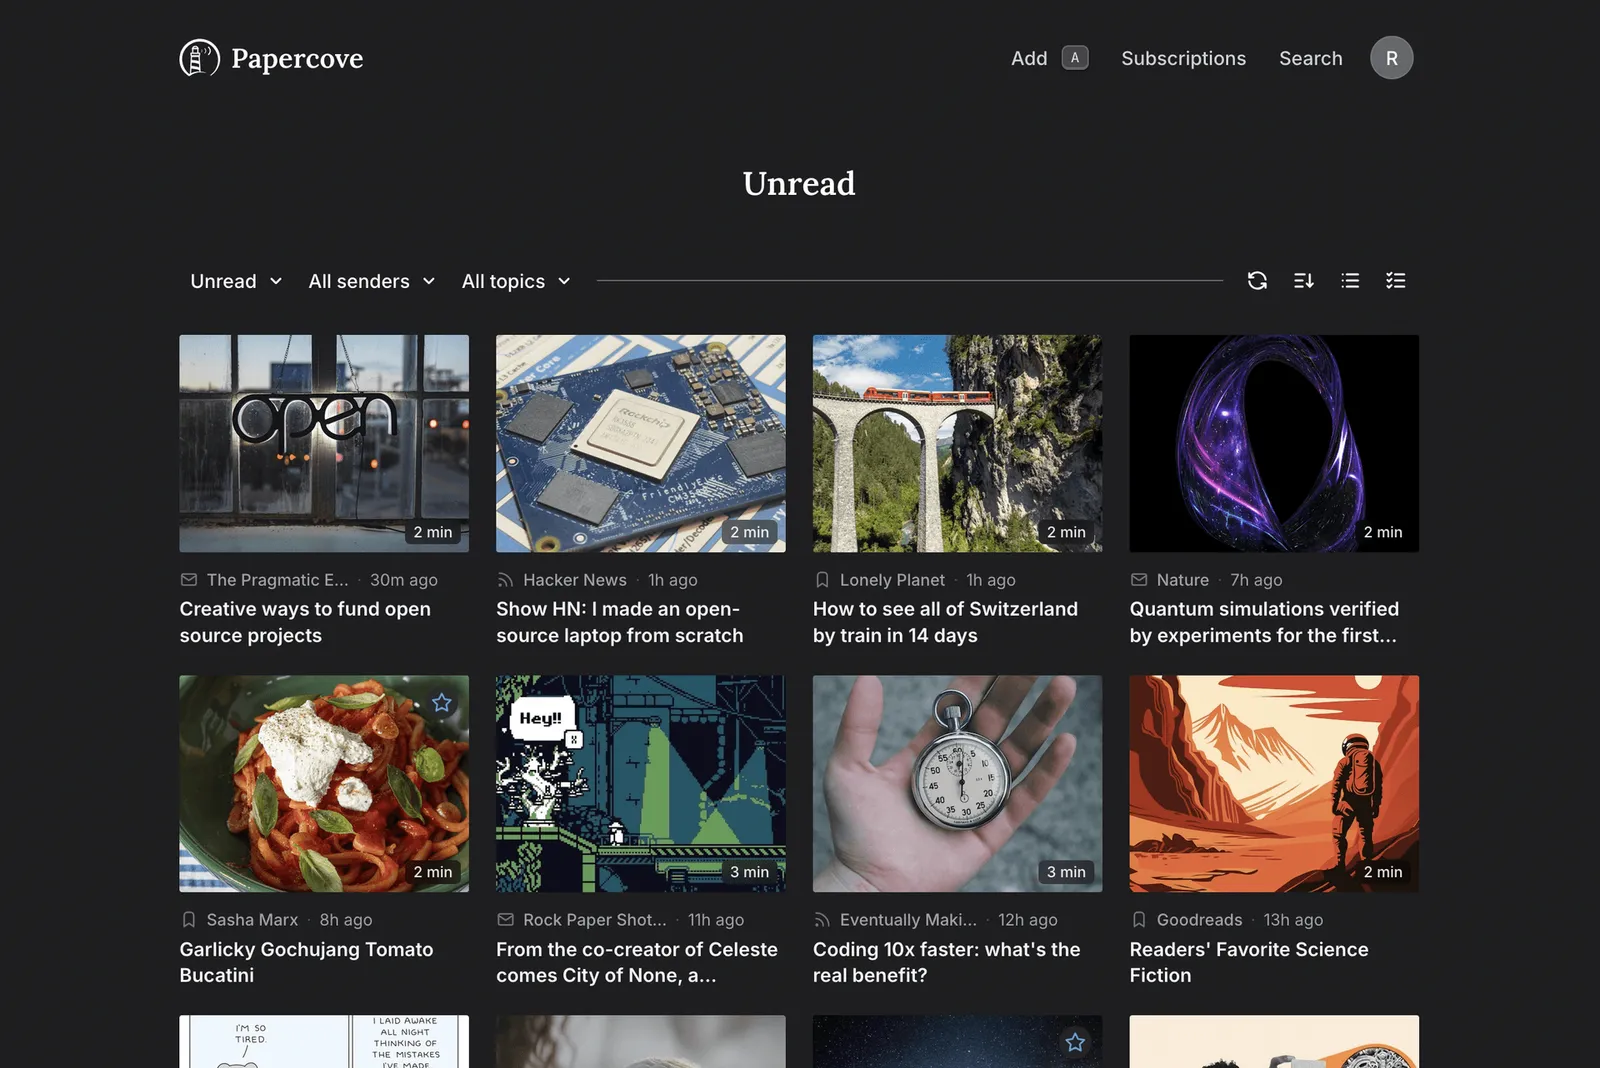Click the '3 min' badge on the pixel-art card
Image resolution: width=1600 pixels, height=1068 pixels.
tap(750, 872)
